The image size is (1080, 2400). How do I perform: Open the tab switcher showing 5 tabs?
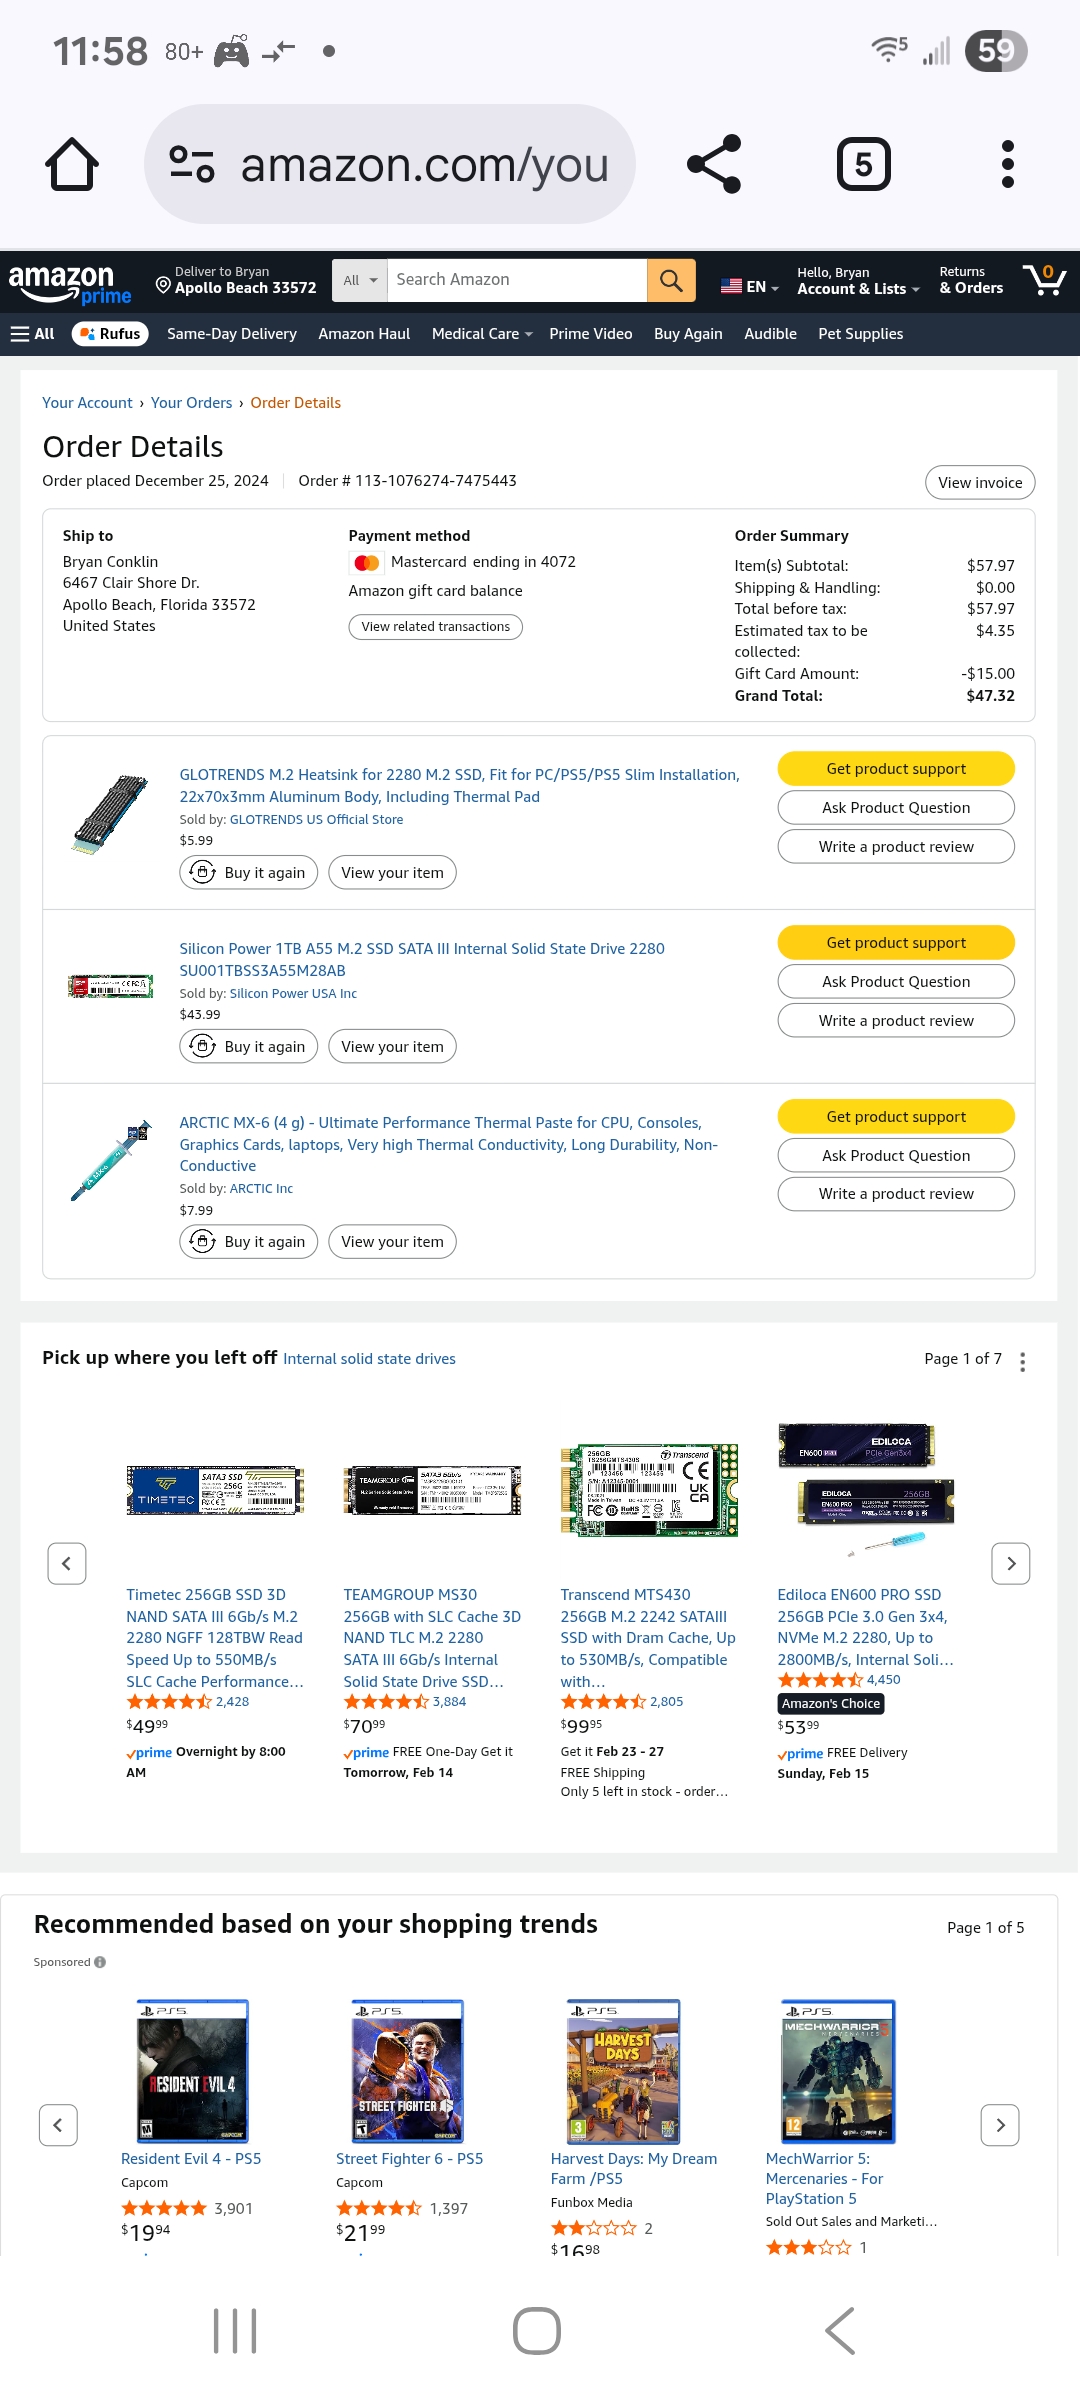[x=863, y=164]
